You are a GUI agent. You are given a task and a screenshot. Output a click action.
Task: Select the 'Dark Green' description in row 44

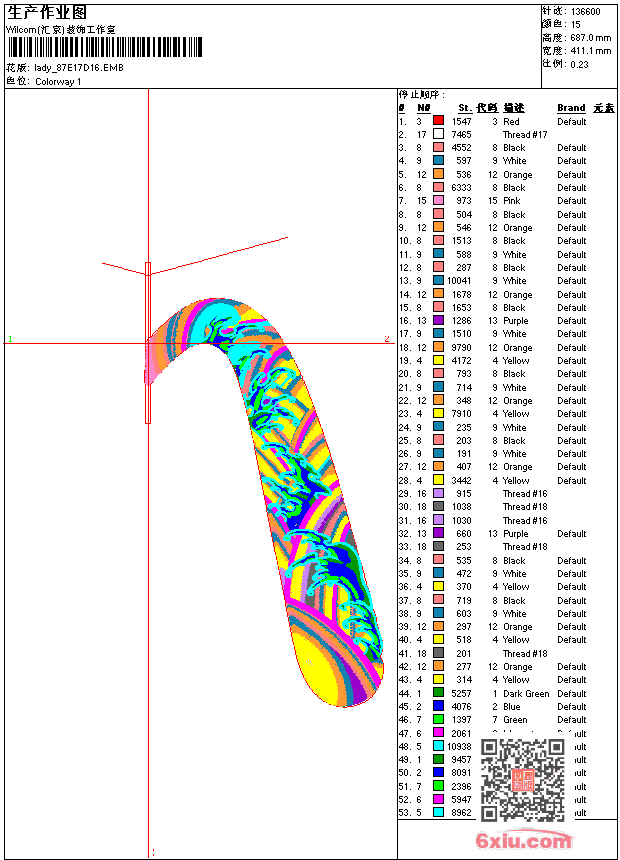[526, 693]
